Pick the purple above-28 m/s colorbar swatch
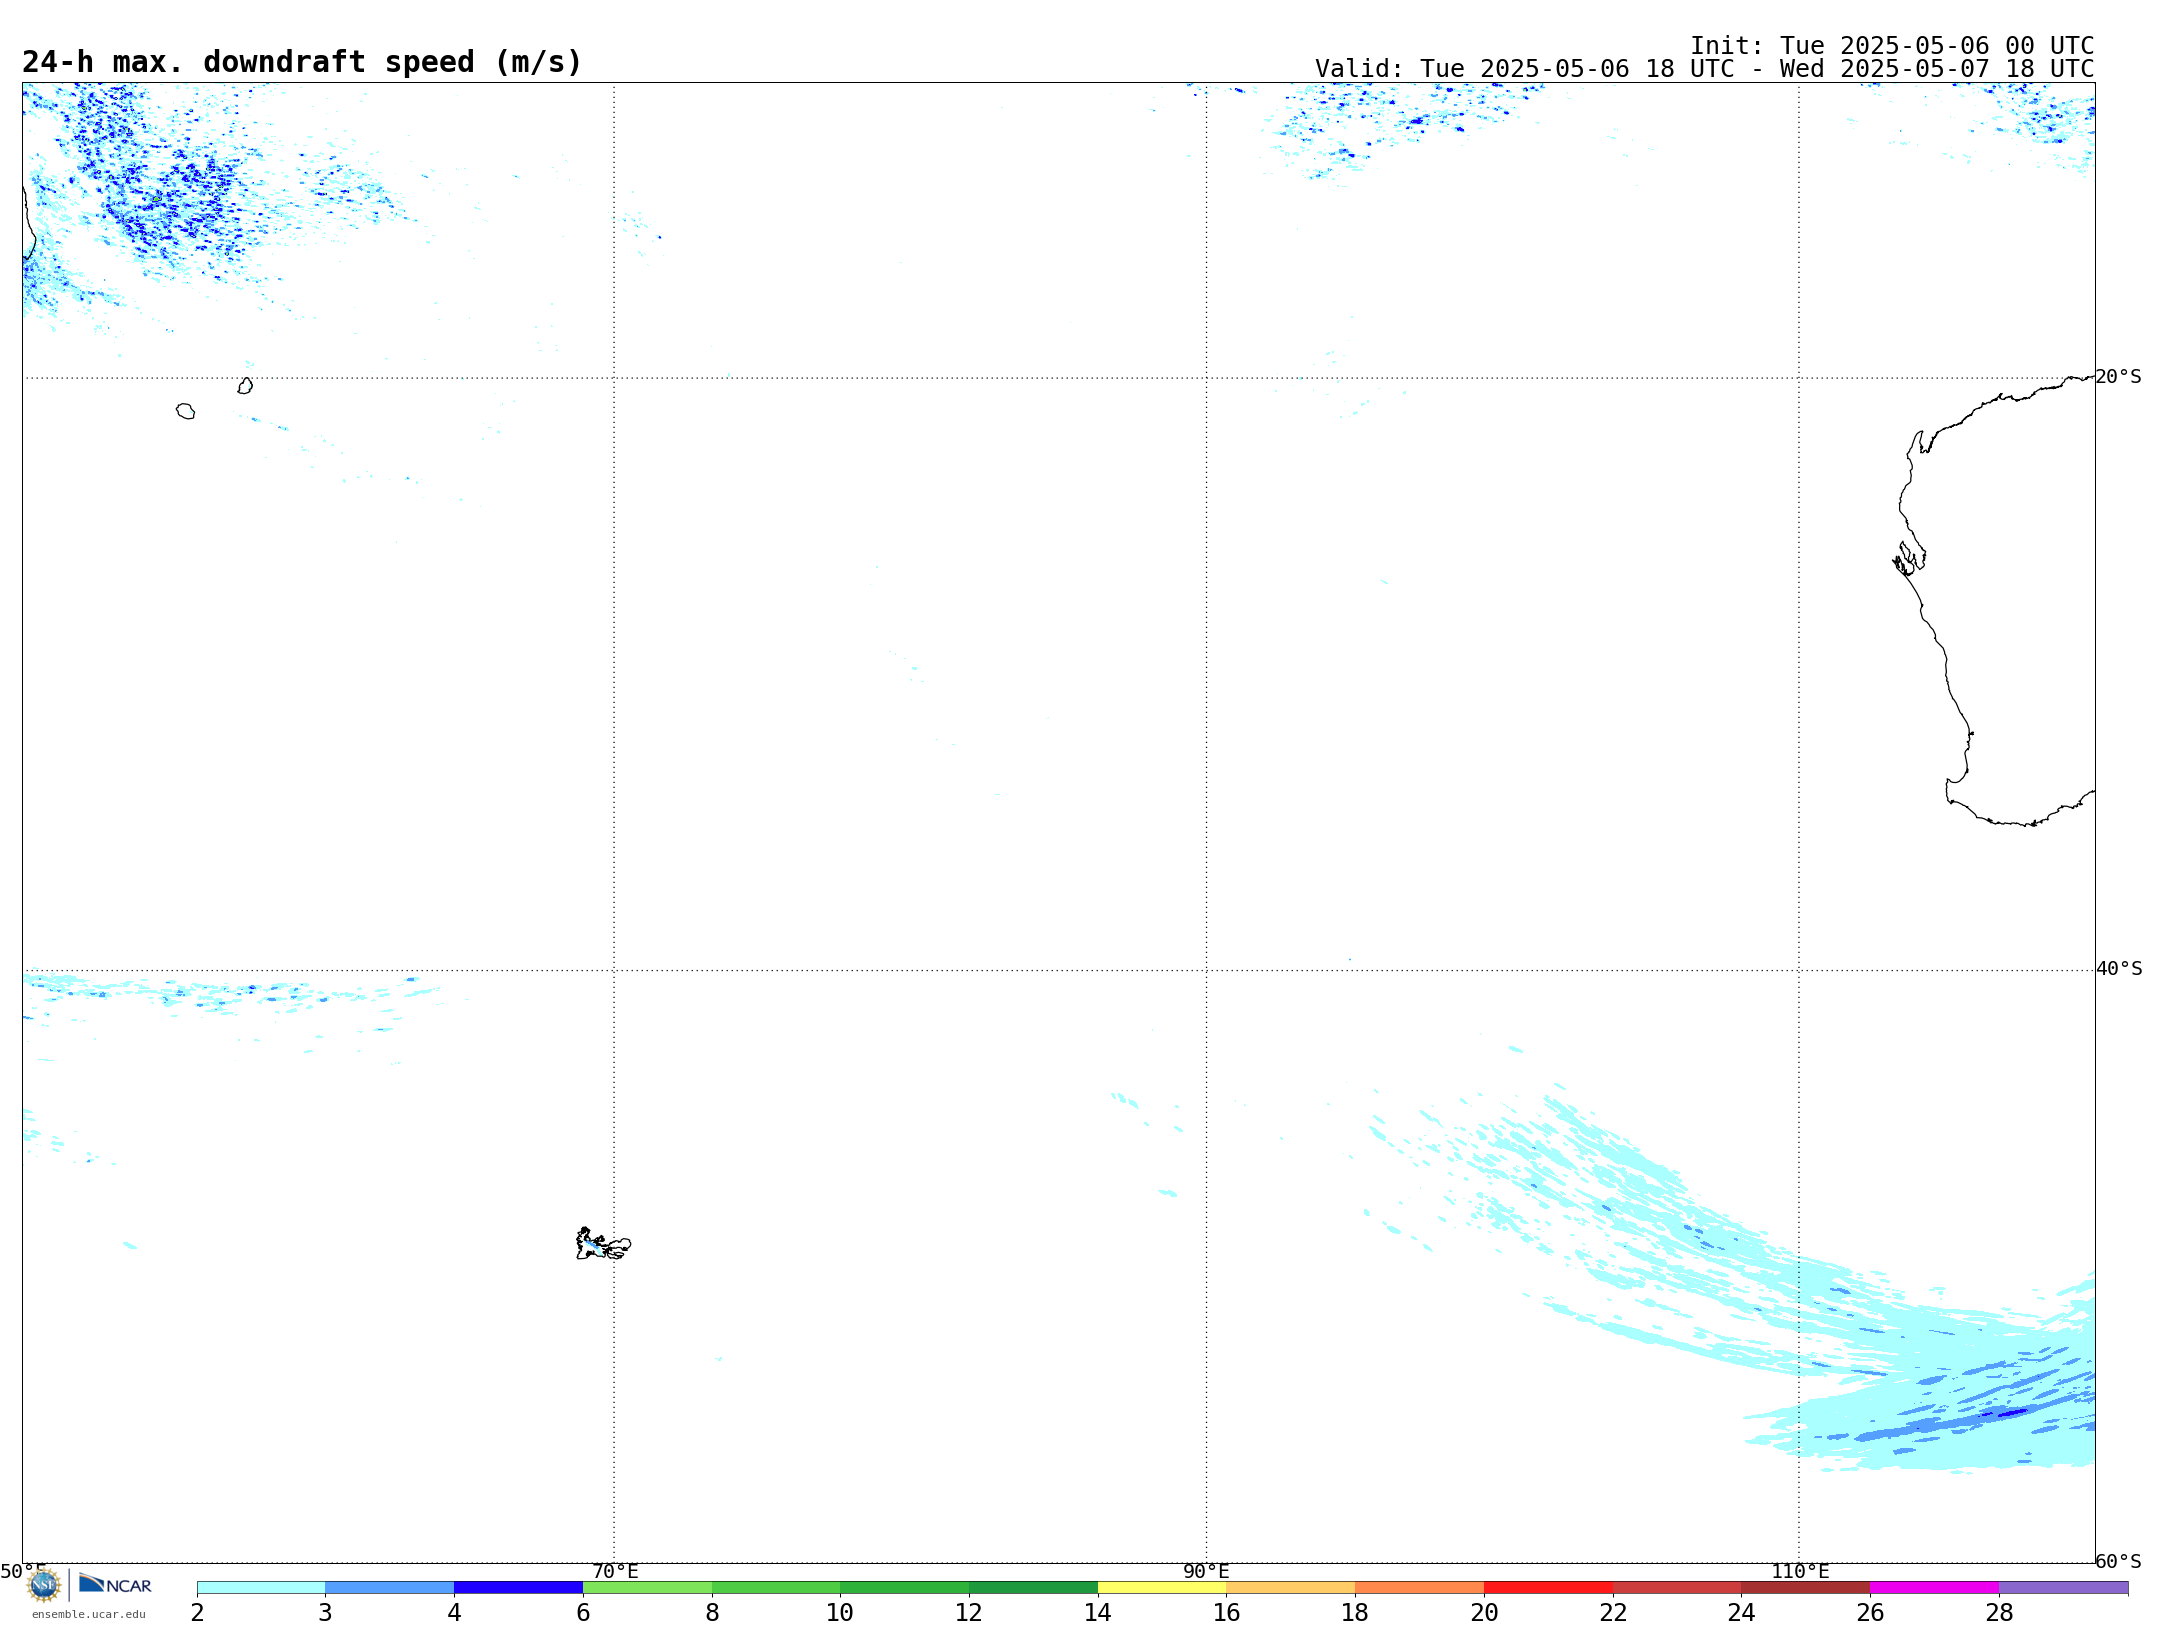 pyautogui.click(x=2063, y=1587)
